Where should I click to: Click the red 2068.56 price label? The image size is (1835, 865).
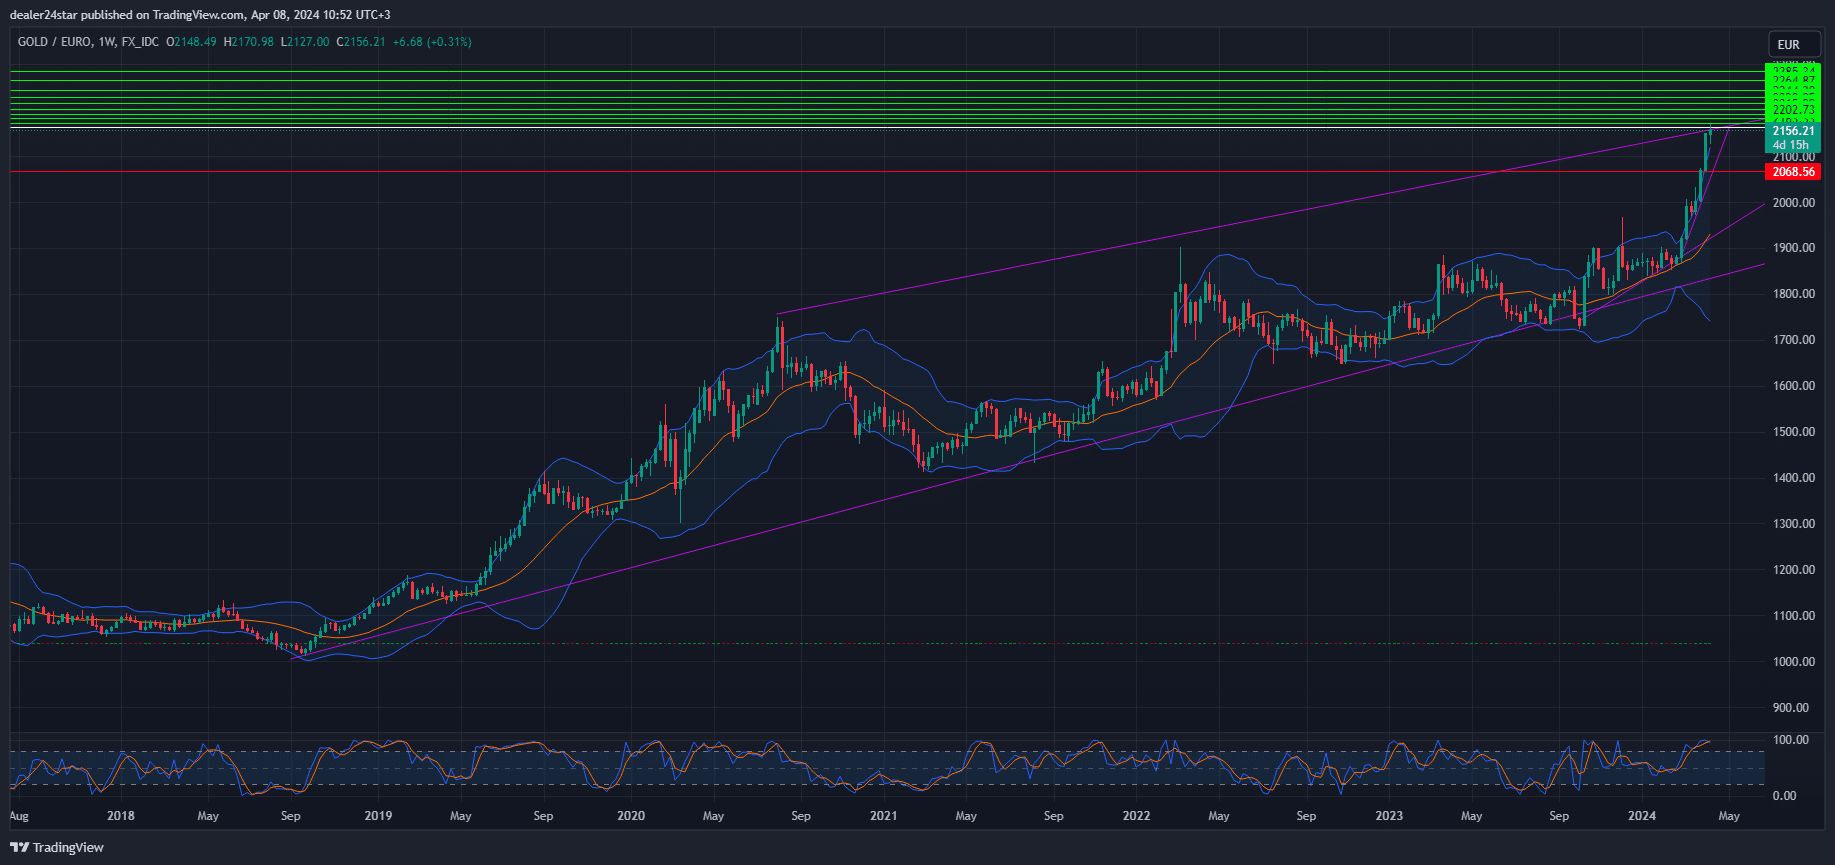tap(1793, 172)
